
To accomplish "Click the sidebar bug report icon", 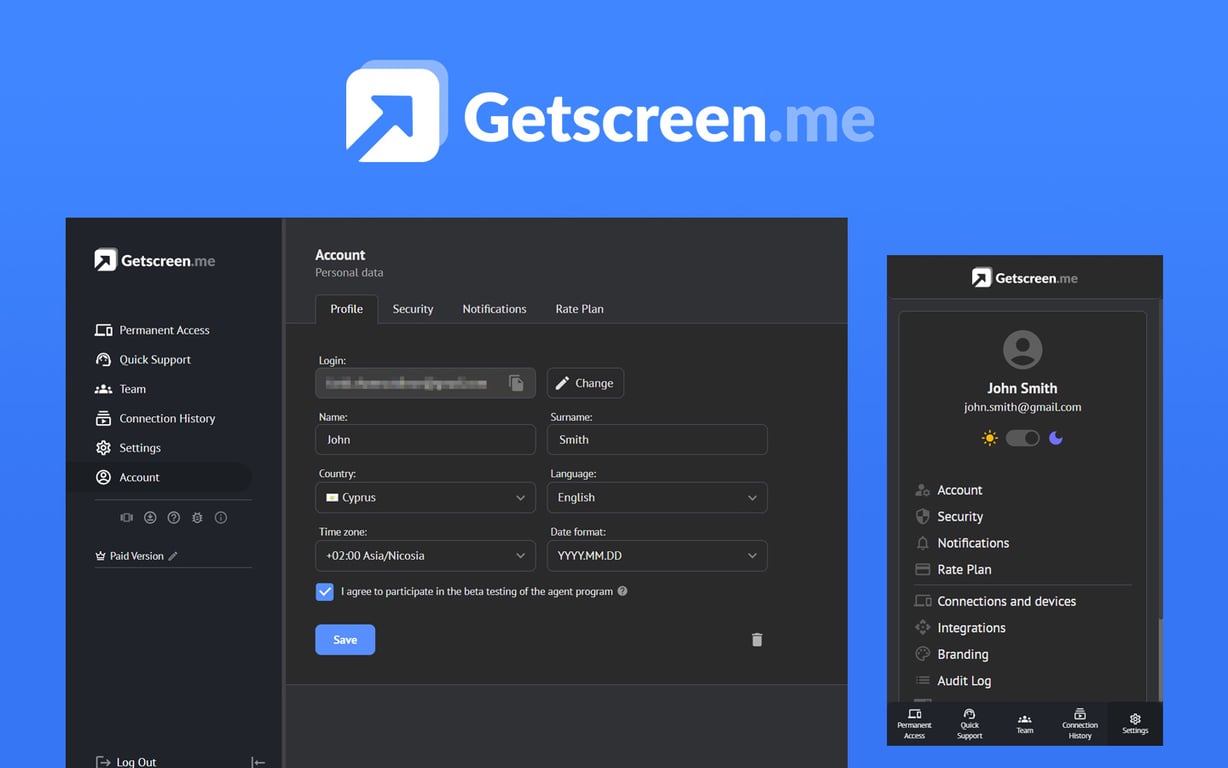I will pyautogui.click(x=197, y=518).
